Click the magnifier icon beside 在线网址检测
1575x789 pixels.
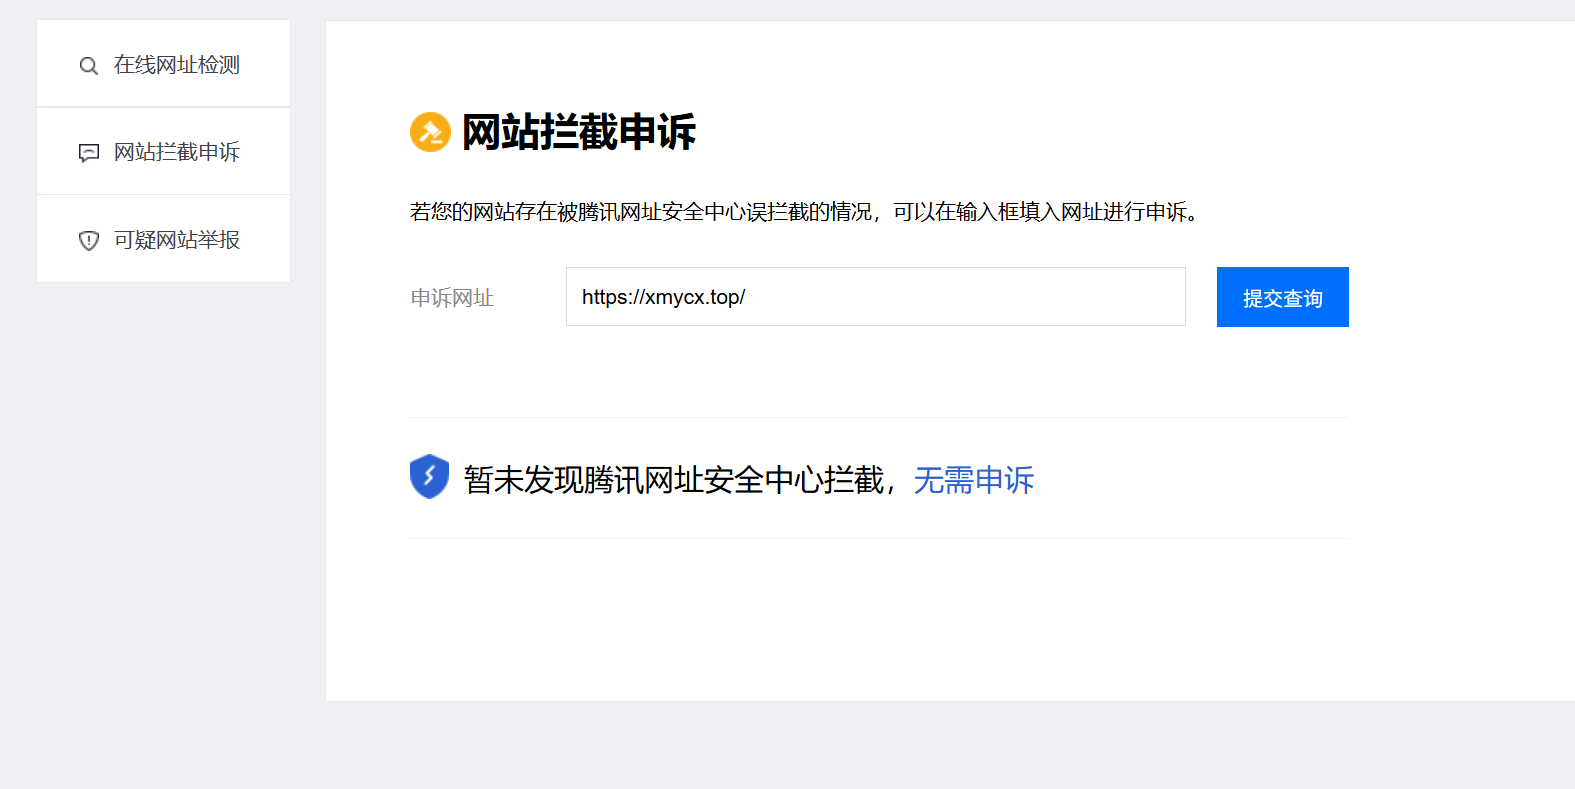(x=89, y=66)
